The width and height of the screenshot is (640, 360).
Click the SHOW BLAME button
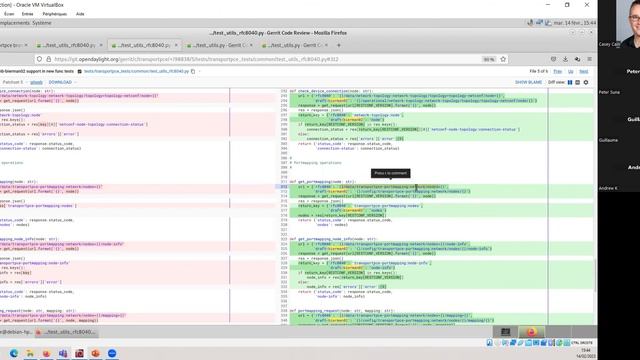[528, 82]
